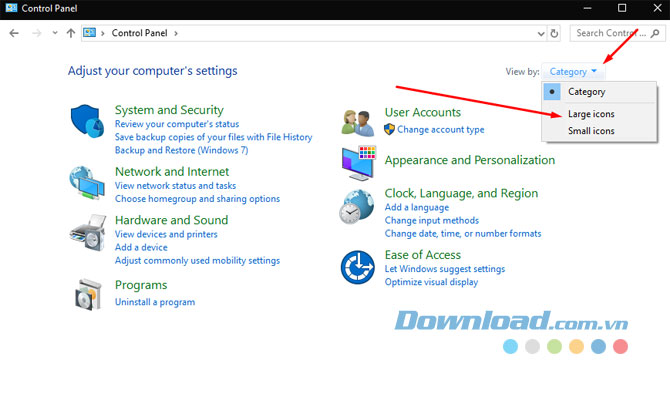Open Network and Internet globe icon

tap(87, 183)
